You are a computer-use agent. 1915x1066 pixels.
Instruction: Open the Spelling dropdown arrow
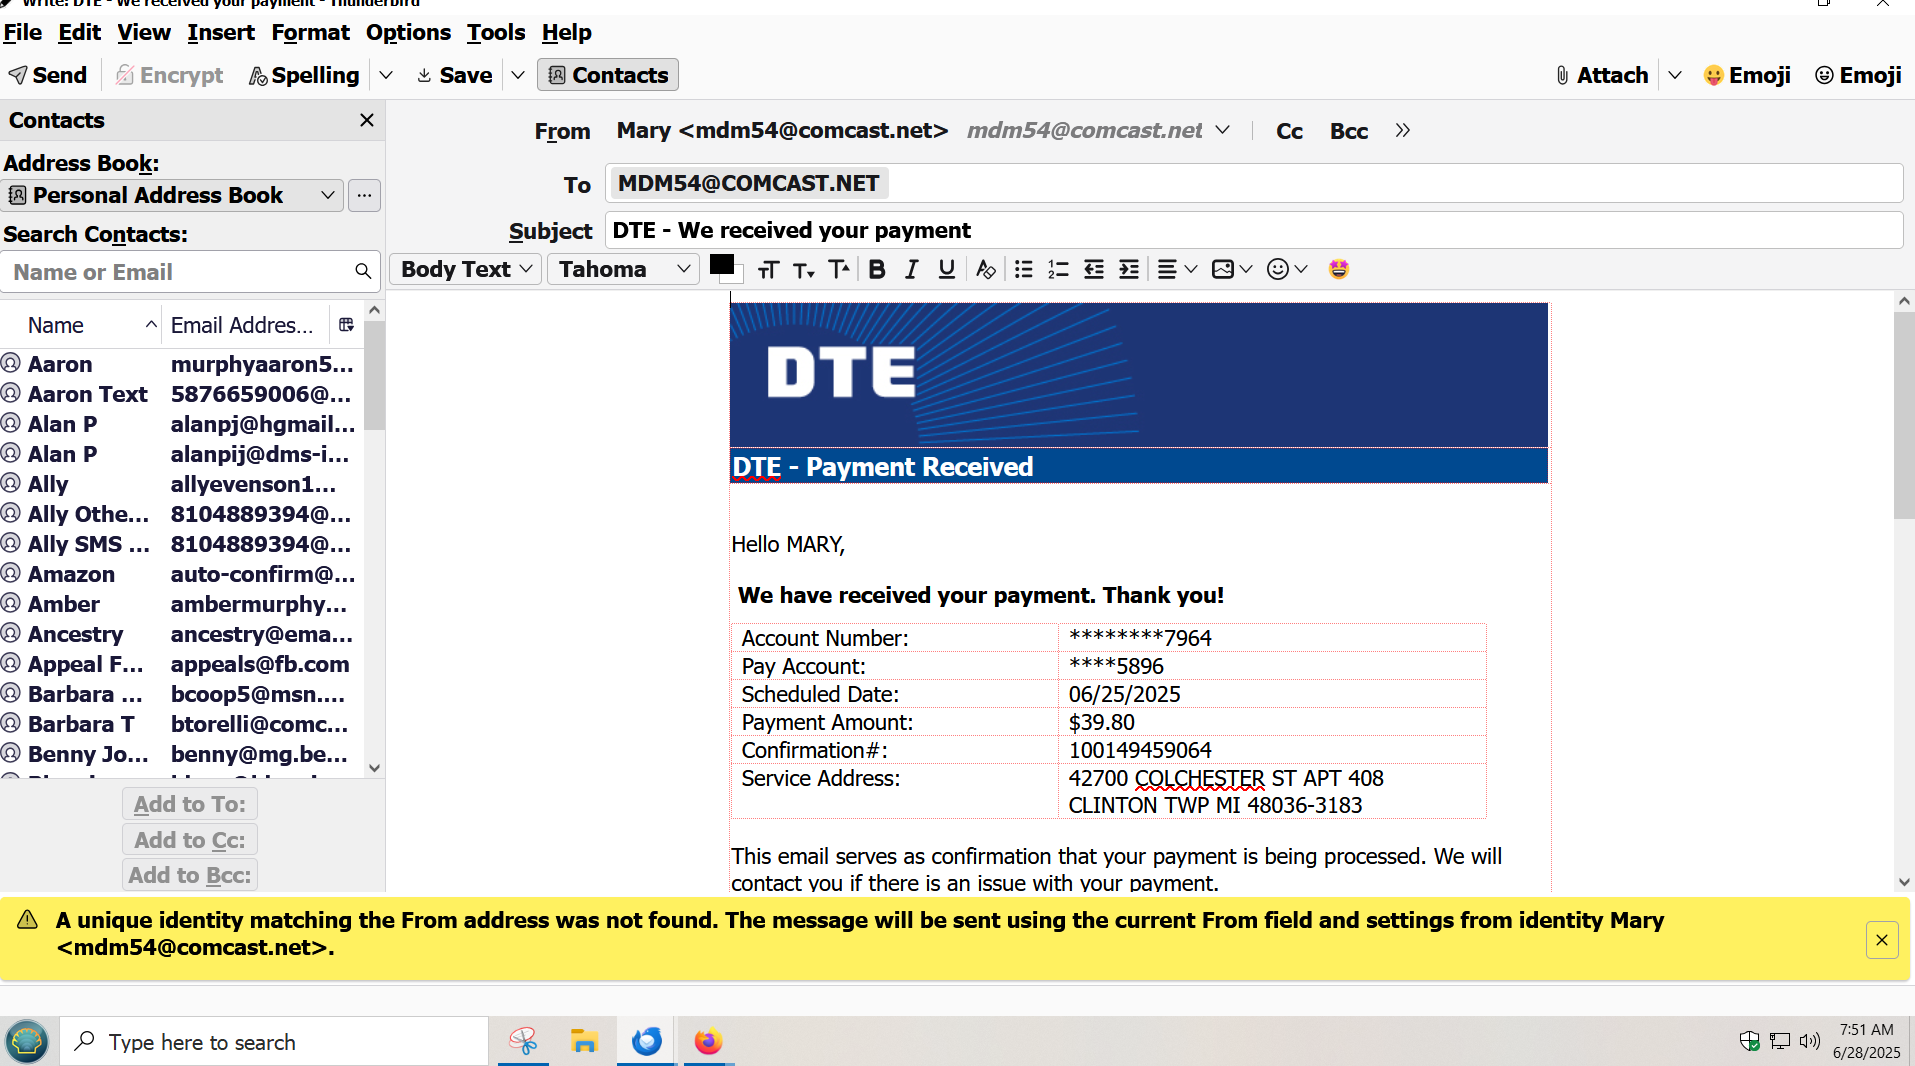pos(386,75)
